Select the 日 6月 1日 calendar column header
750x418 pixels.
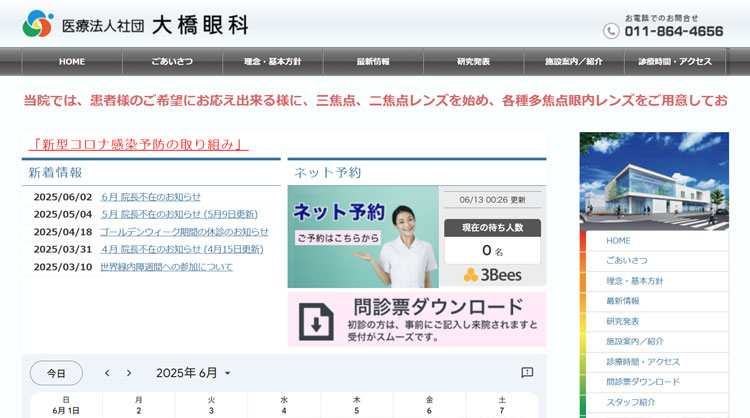[66, 405]
